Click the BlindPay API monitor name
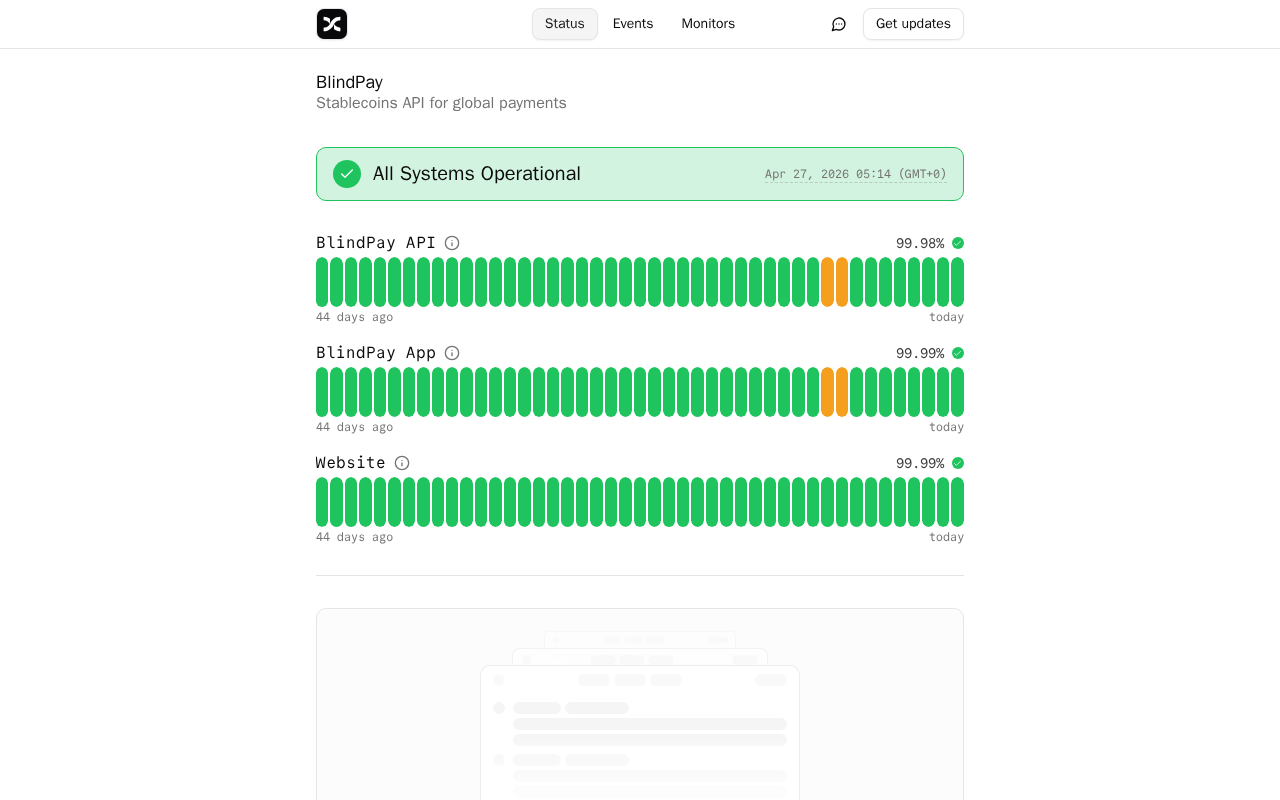Screen dimensions: 1280x800 click(376, 243)
